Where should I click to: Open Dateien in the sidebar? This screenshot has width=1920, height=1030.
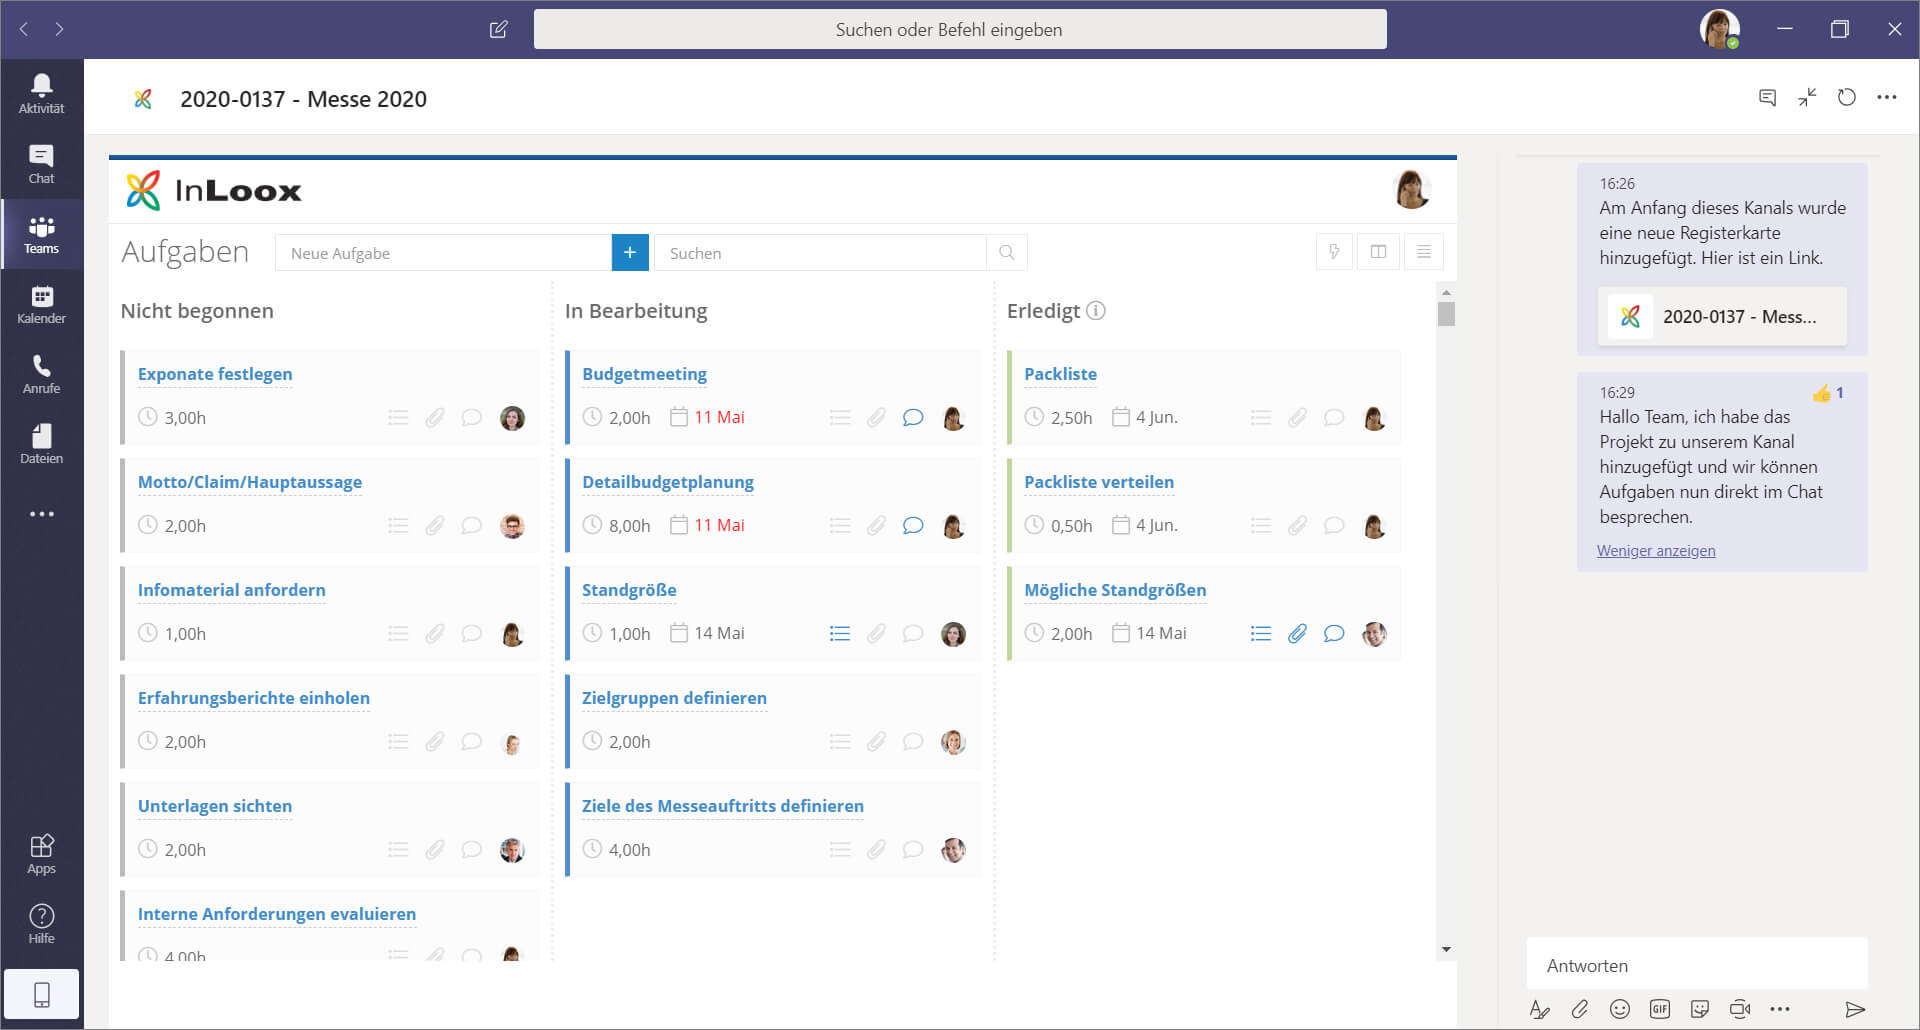click(41, 444)
